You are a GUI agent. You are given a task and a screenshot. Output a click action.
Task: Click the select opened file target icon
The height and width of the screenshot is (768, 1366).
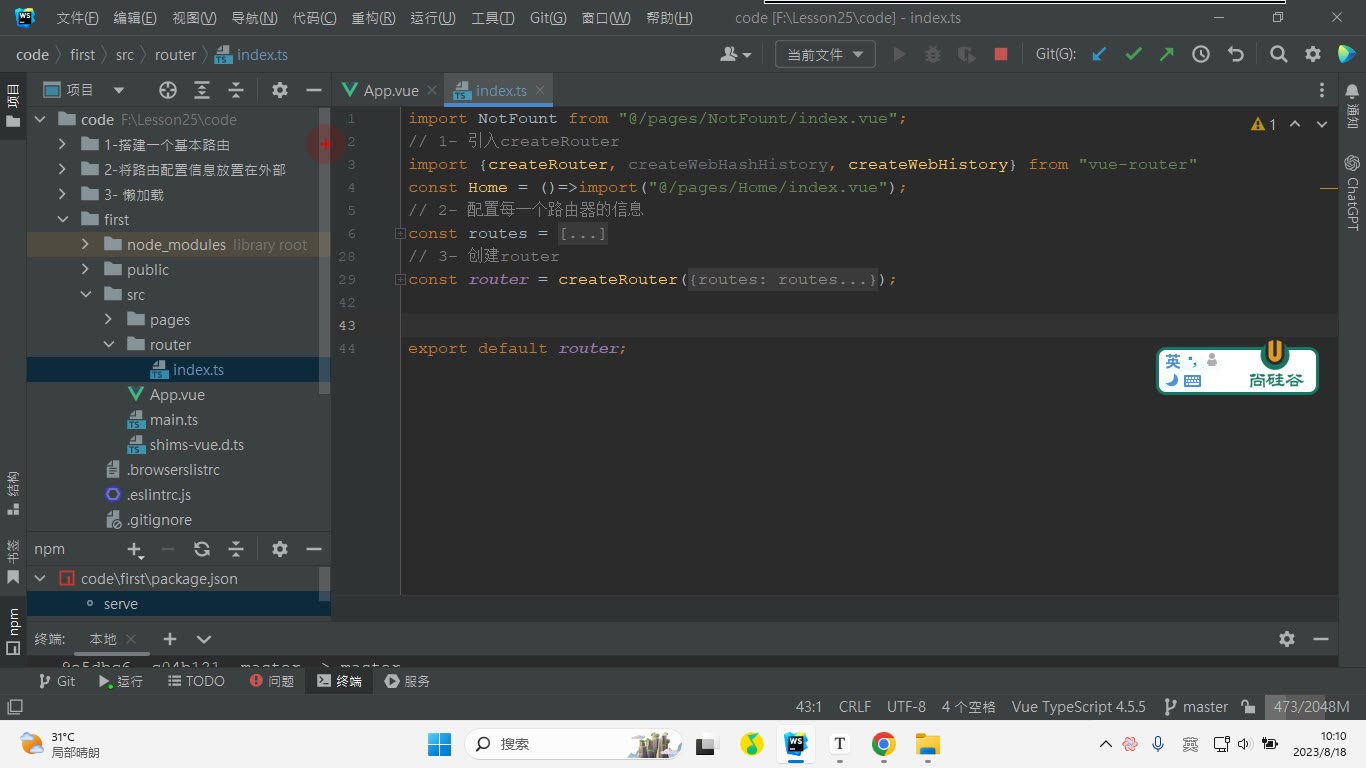(168, 90)
